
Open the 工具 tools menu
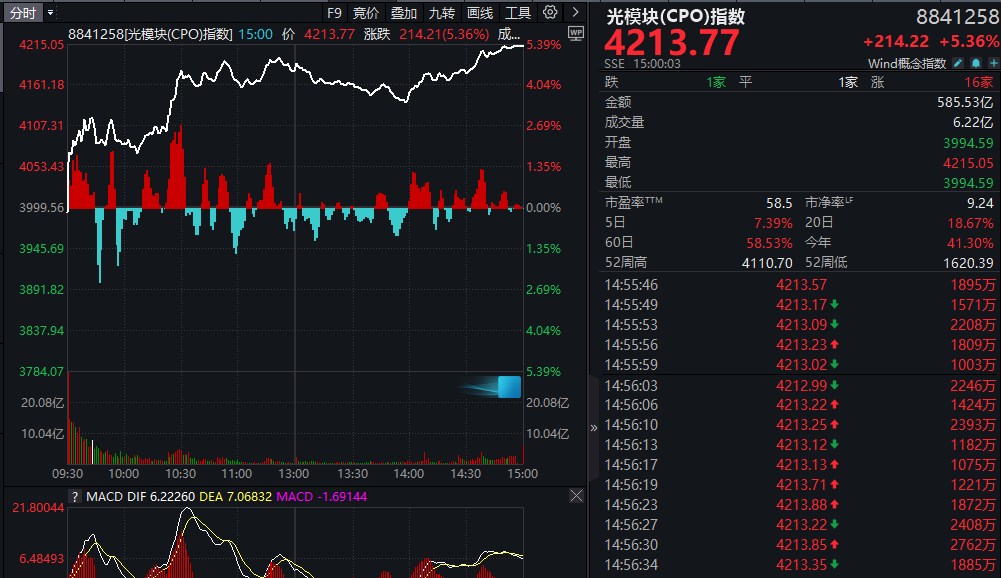[x=518, y=13]
